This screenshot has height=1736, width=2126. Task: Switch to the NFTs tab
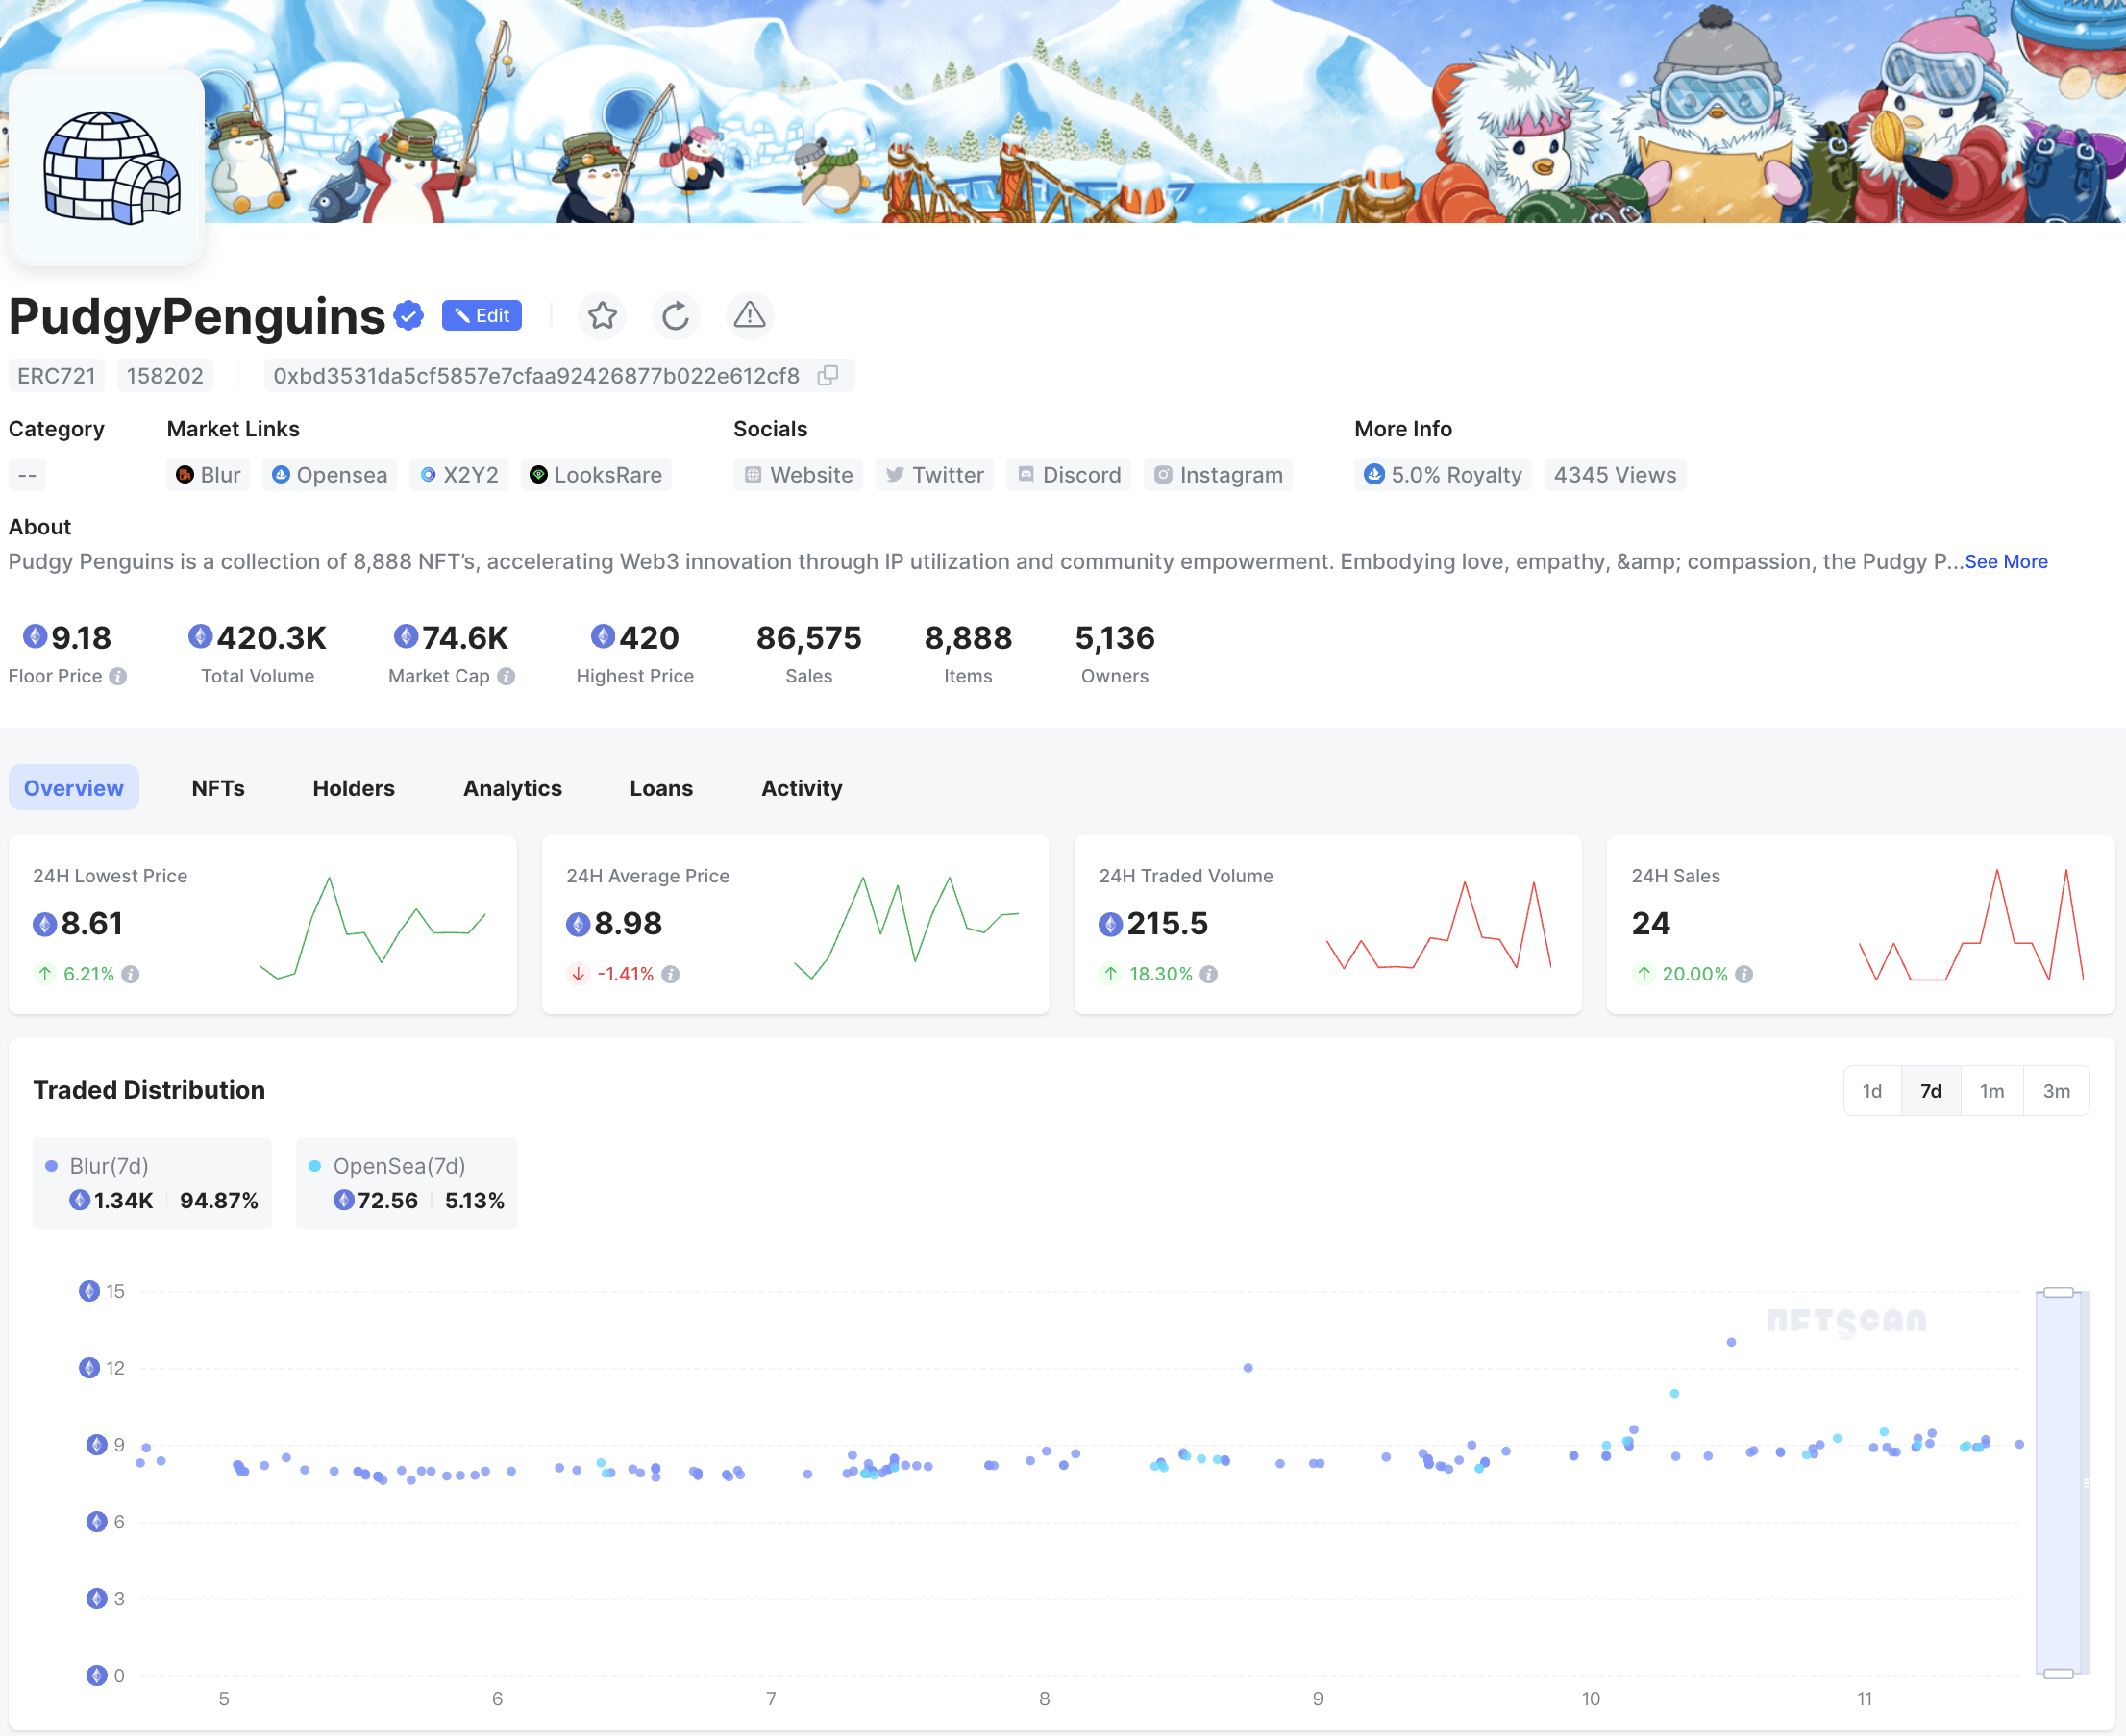(x=218, y=789)
